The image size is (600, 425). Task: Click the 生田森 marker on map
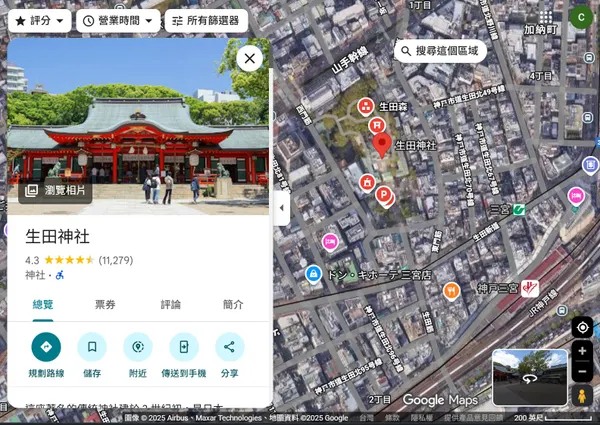click(366, 107)
